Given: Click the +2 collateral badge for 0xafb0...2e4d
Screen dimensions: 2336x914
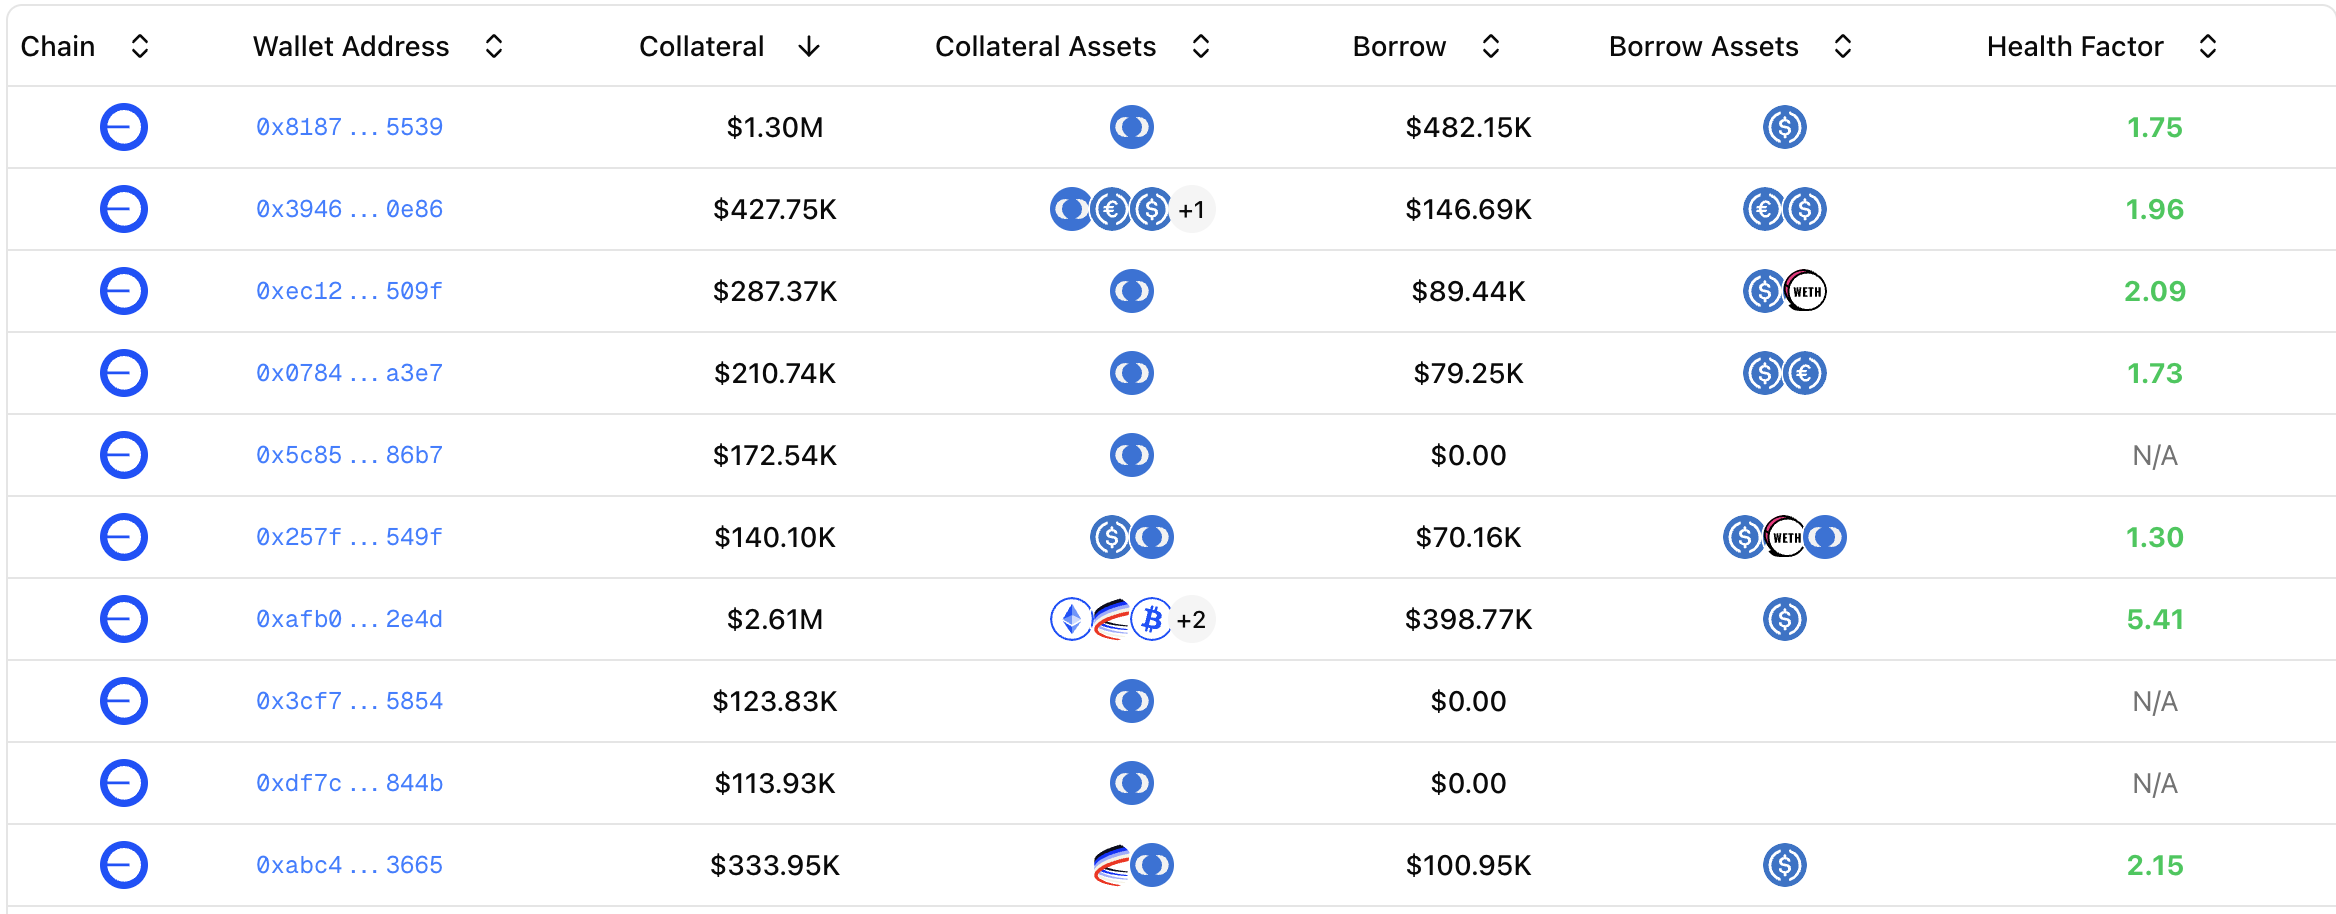Looking at the screenshot, I should coord(1192,619).
